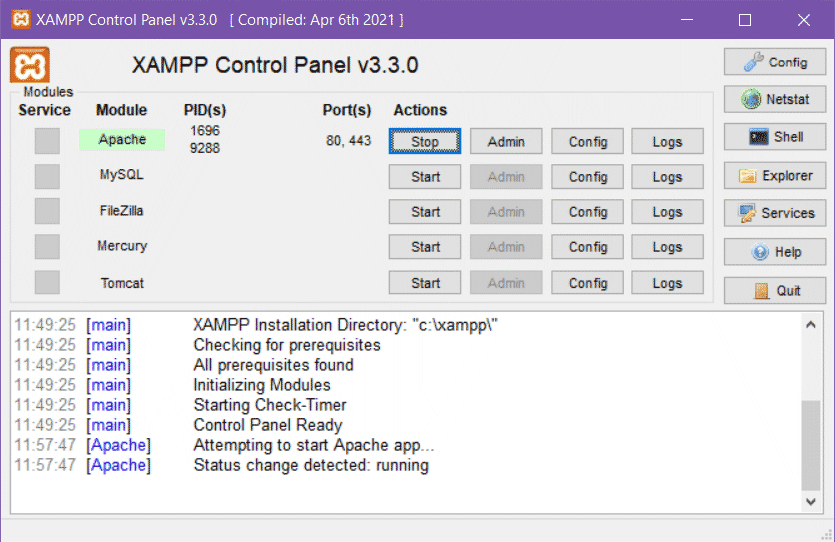835x542 pixels.
Task: Open Config with the wrench icon
Action: pos(775,62)
